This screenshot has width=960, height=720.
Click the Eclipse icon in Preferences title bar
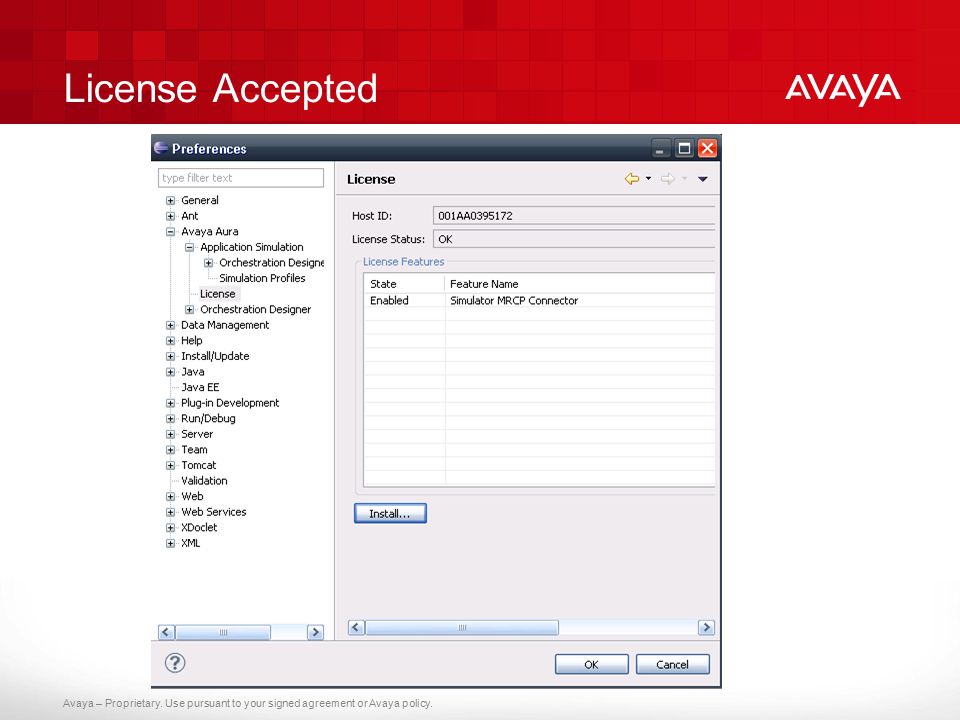click(x=161, y=148)
